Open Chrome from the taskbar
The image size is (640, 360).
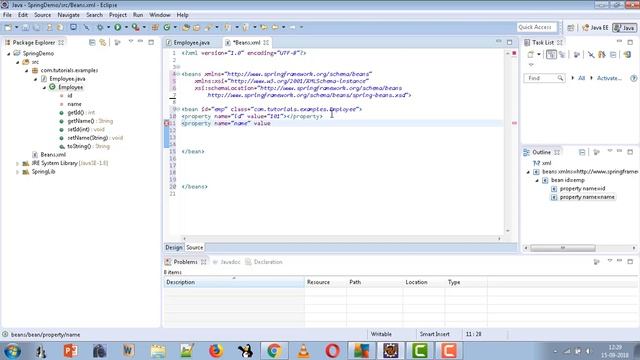pyautogui.click(x=274, y=351)
